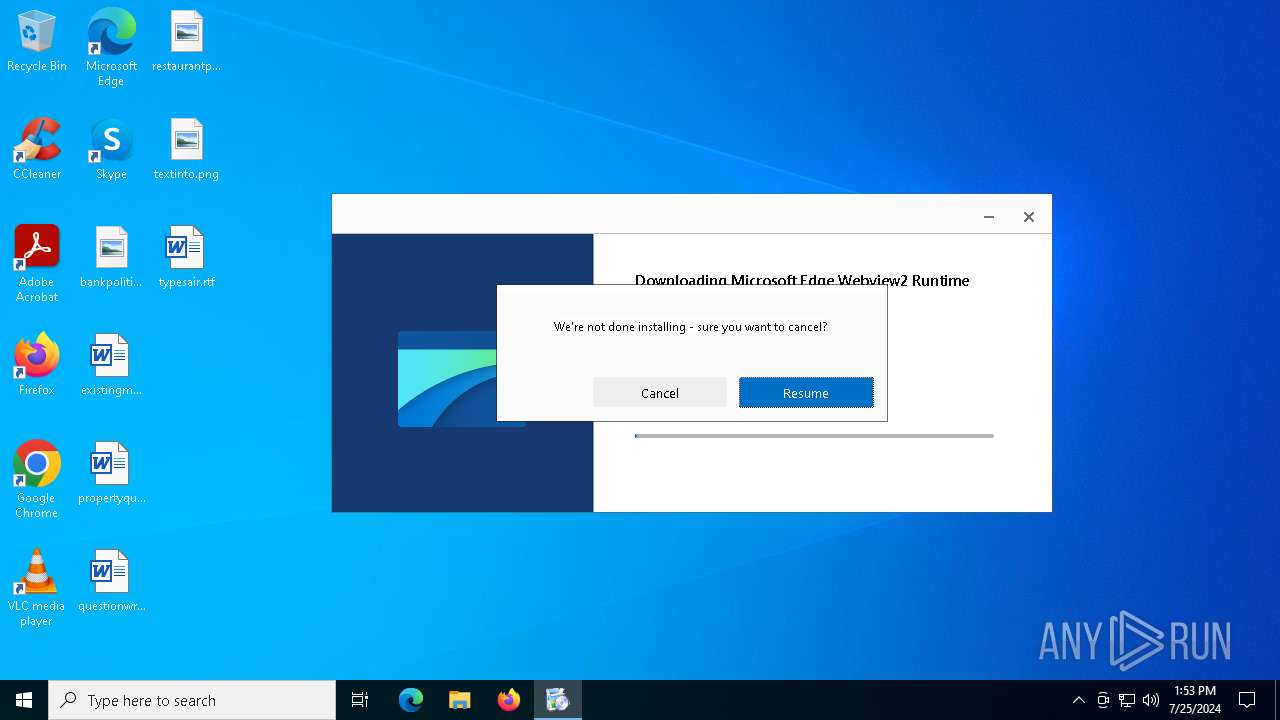
Task: Click Cancel in the confirmation dialog
Action: pyautogui.click(x=660, y=393)
